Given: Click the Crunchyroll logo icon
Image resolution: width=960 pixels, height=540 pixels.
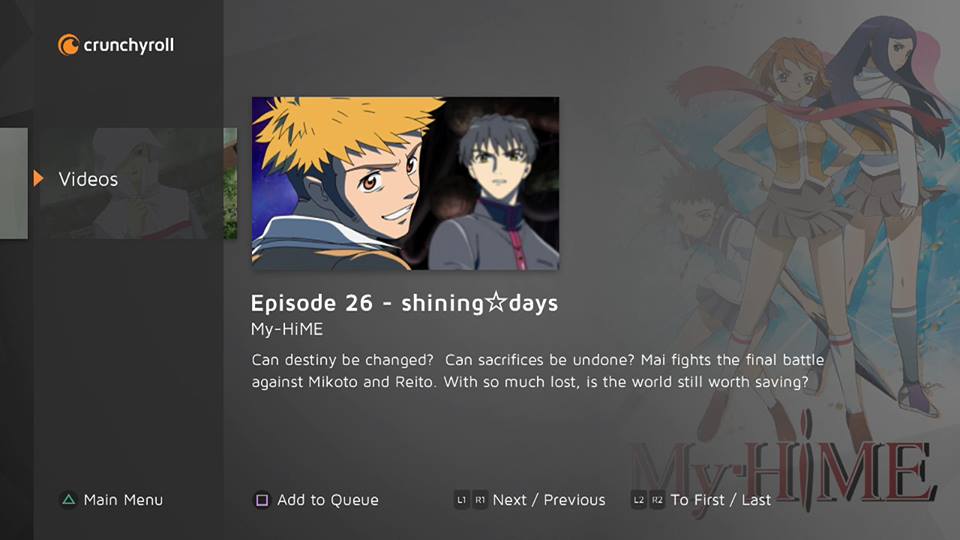Looking at the screenshot, I should point(69,45).
